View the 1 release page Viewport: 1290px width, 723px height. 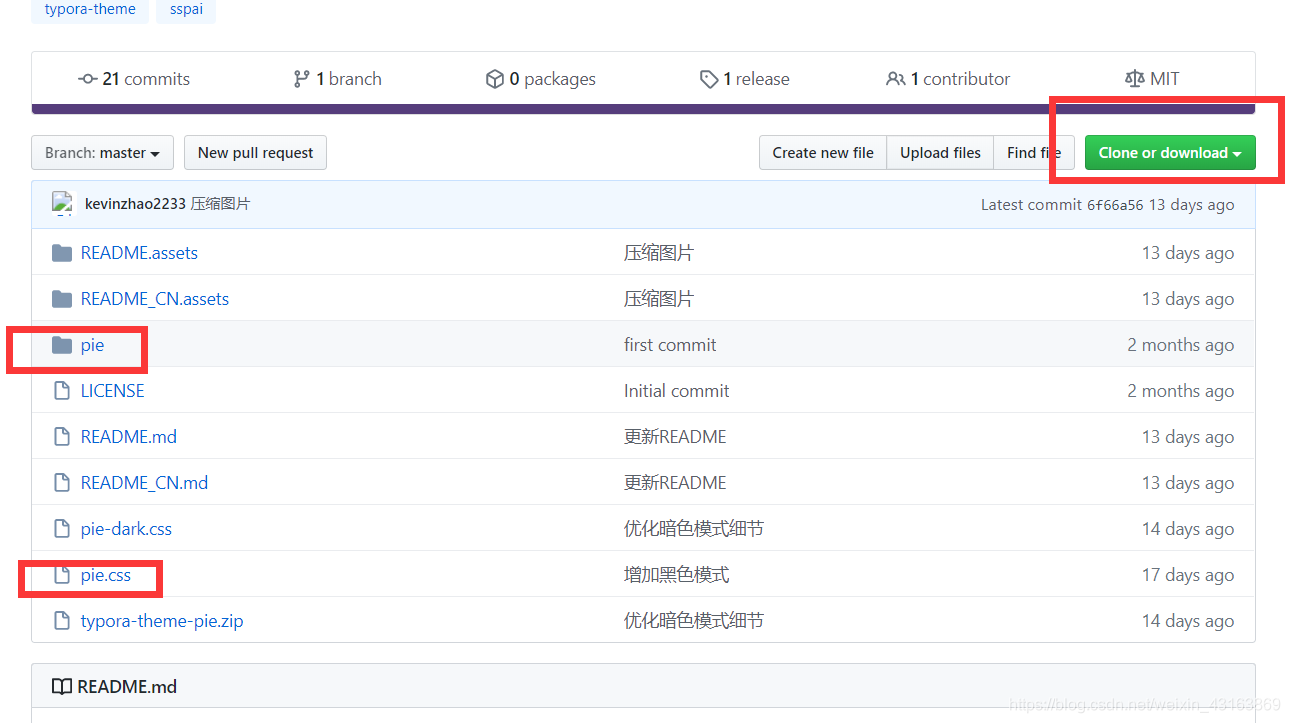745,79
